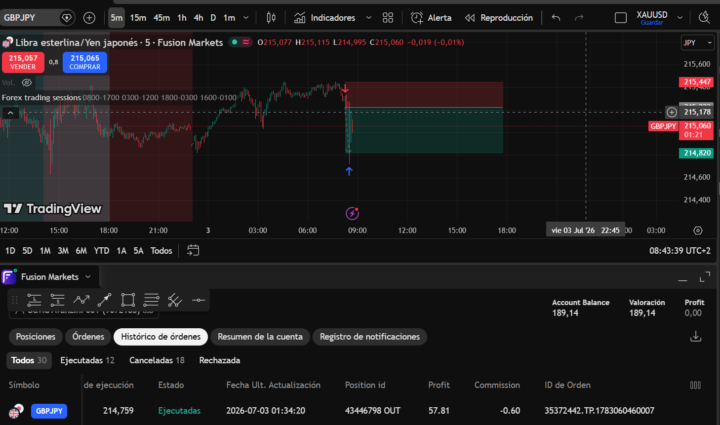Start bar Reproducción mode

499,18
